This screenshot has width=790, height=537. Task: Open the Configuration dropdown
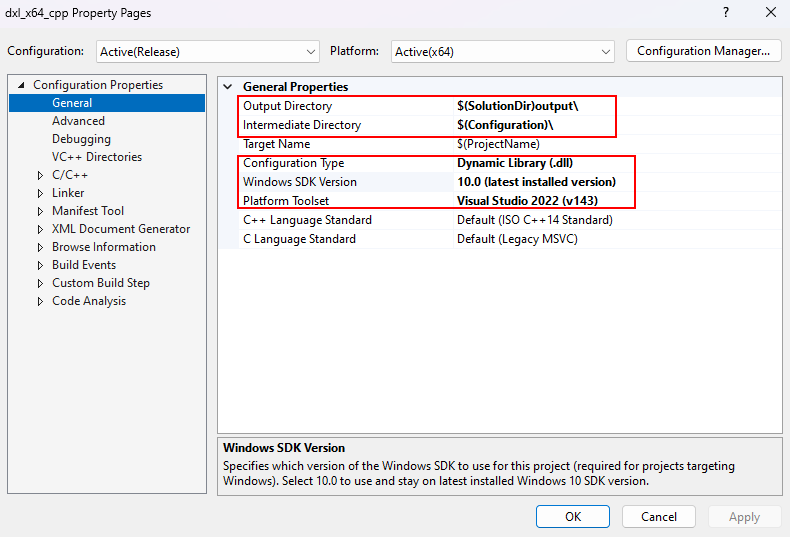pos(208,51)
